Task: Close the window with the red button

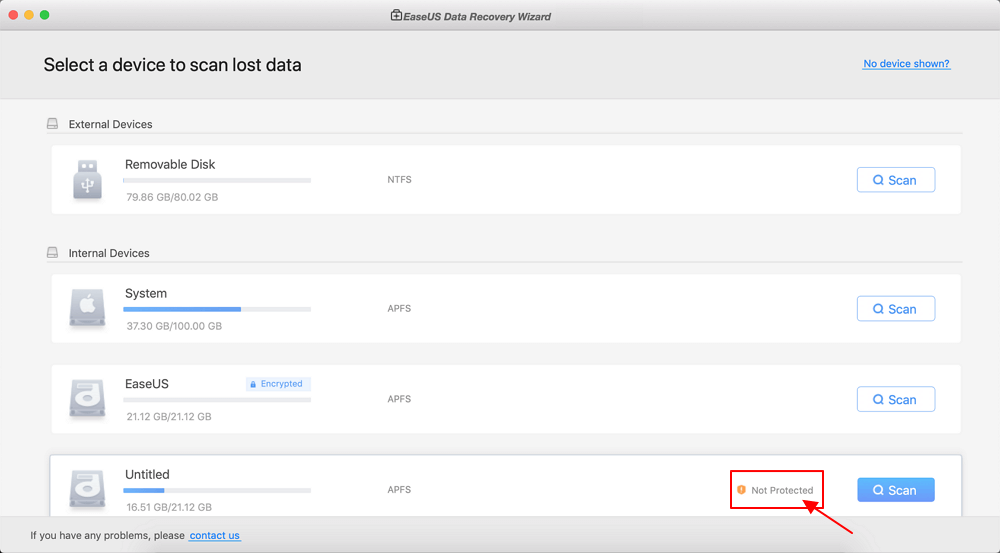Action: point(13,15)
